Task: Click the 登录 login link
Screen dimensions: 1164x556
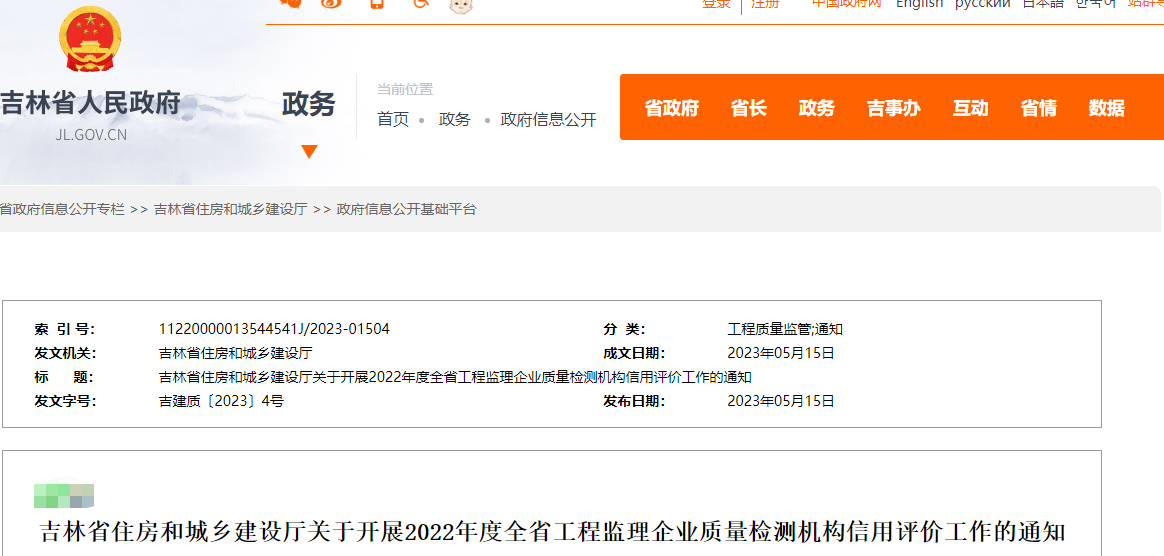Action: coord(716,4)
